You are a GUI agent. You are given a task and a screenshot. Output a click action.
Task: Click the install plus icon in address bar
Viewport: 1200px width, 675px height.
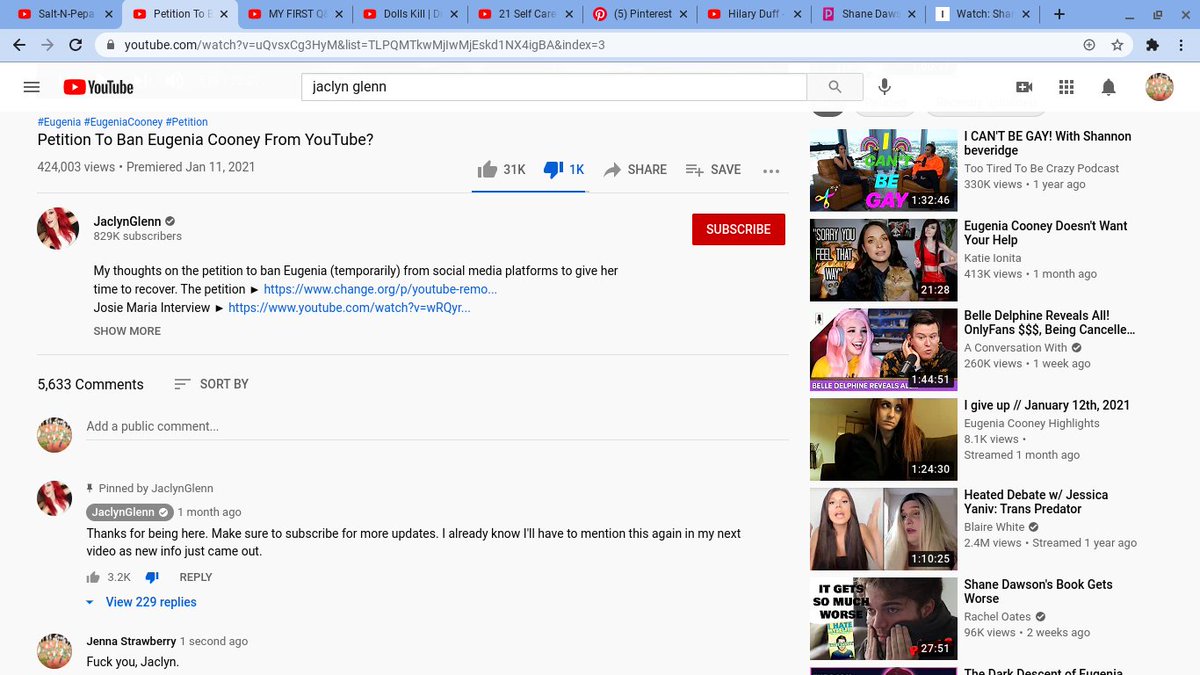(1089, 45)
